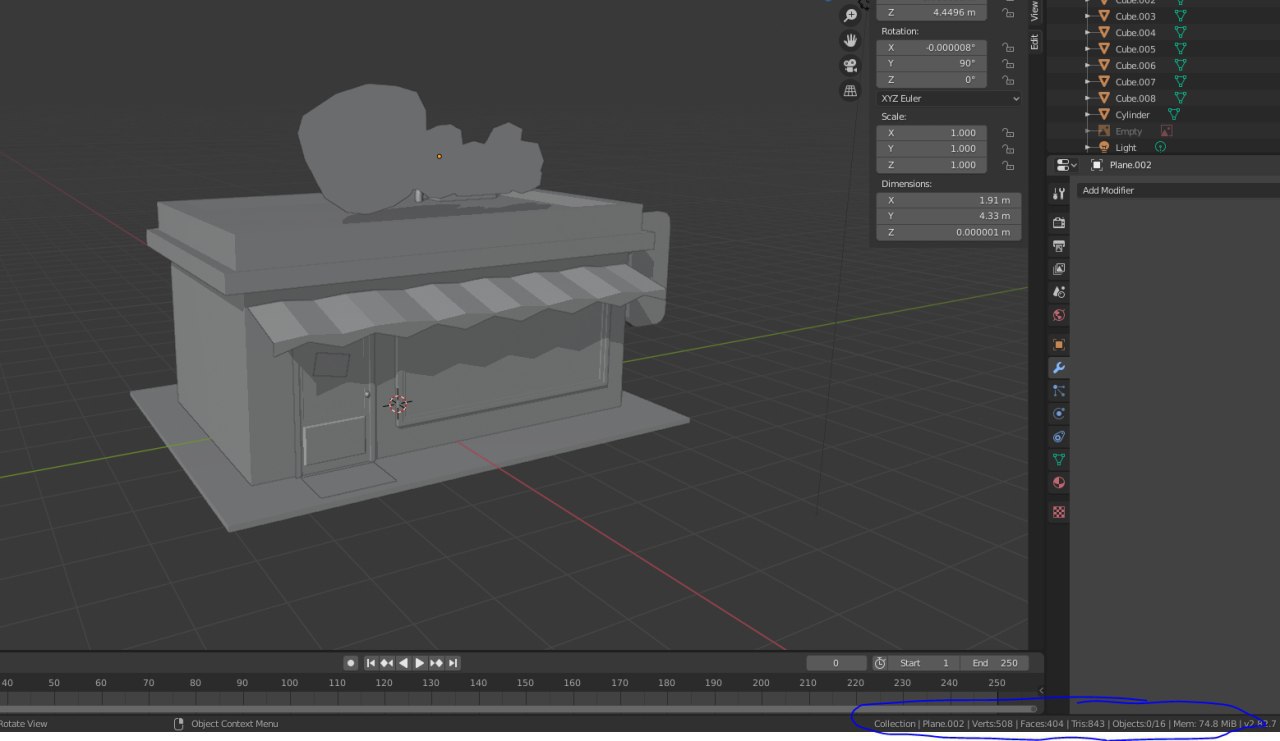Toggle lock on Location Z

tap(1008, 13)
